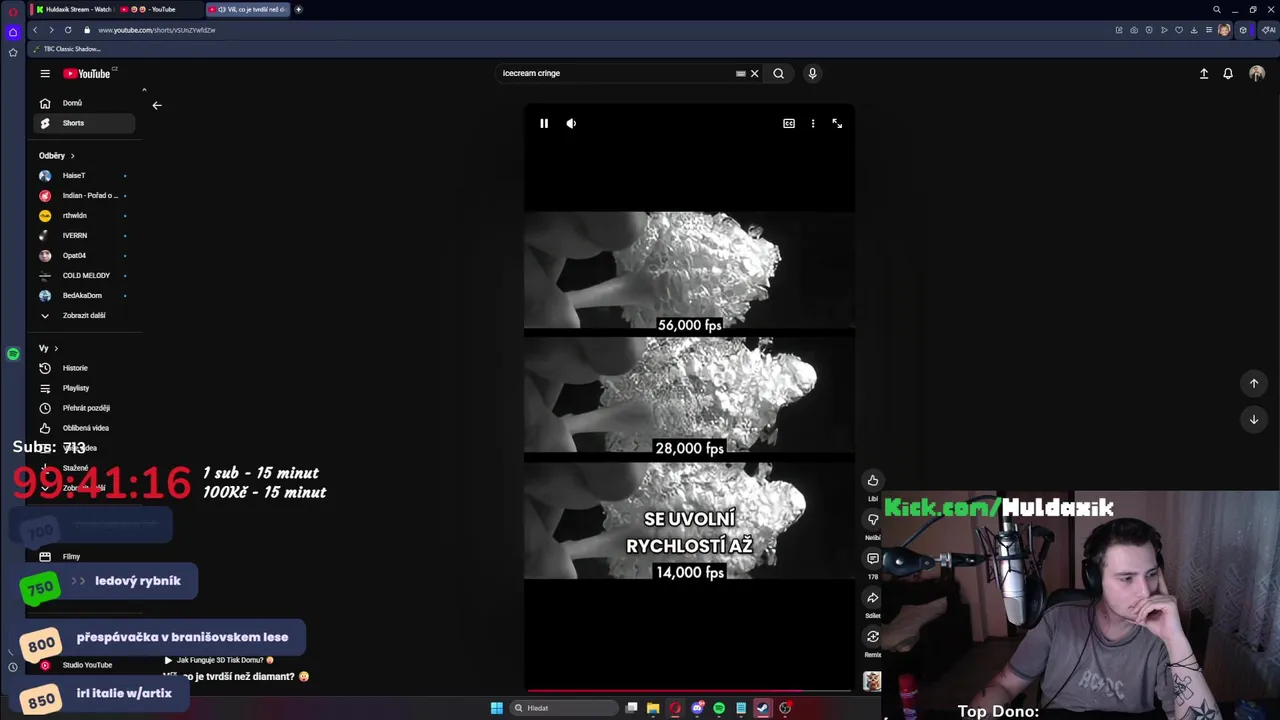The image size is (1280, 720).
Task: Seek on the red Shorts progress bar
Action: coord(690,690)
